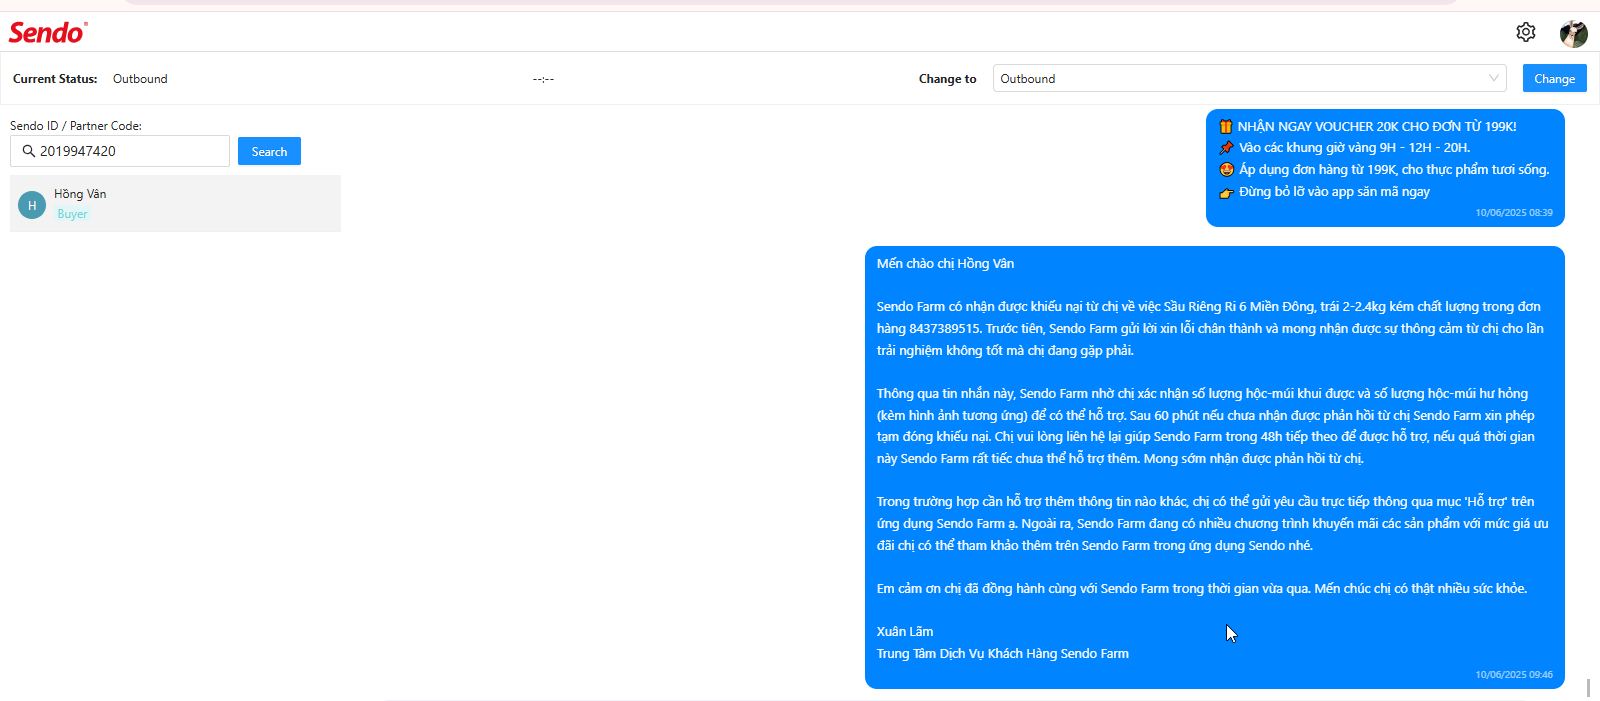Click the Current Status Outbound value

pyautogui.click(x=140, y=79)
